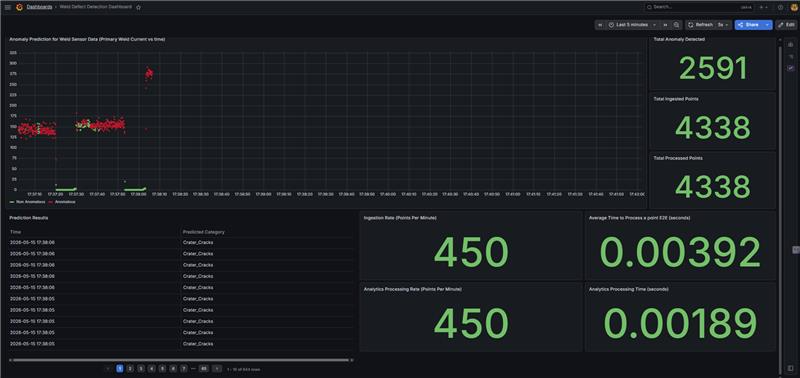800x378 pixels.
Task: Open the Share button dropdown arrow
Action: 768,24
